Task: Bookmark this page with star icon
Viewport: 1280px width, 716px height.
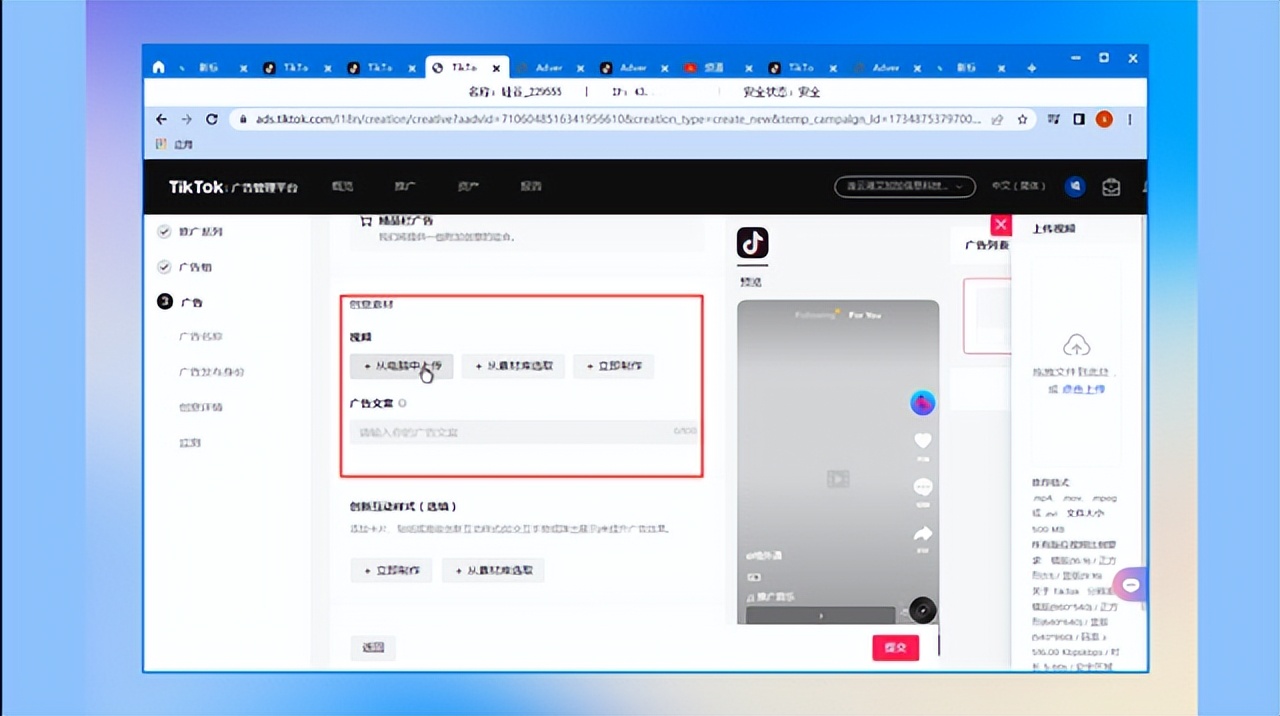Action: coord(1022,119)
